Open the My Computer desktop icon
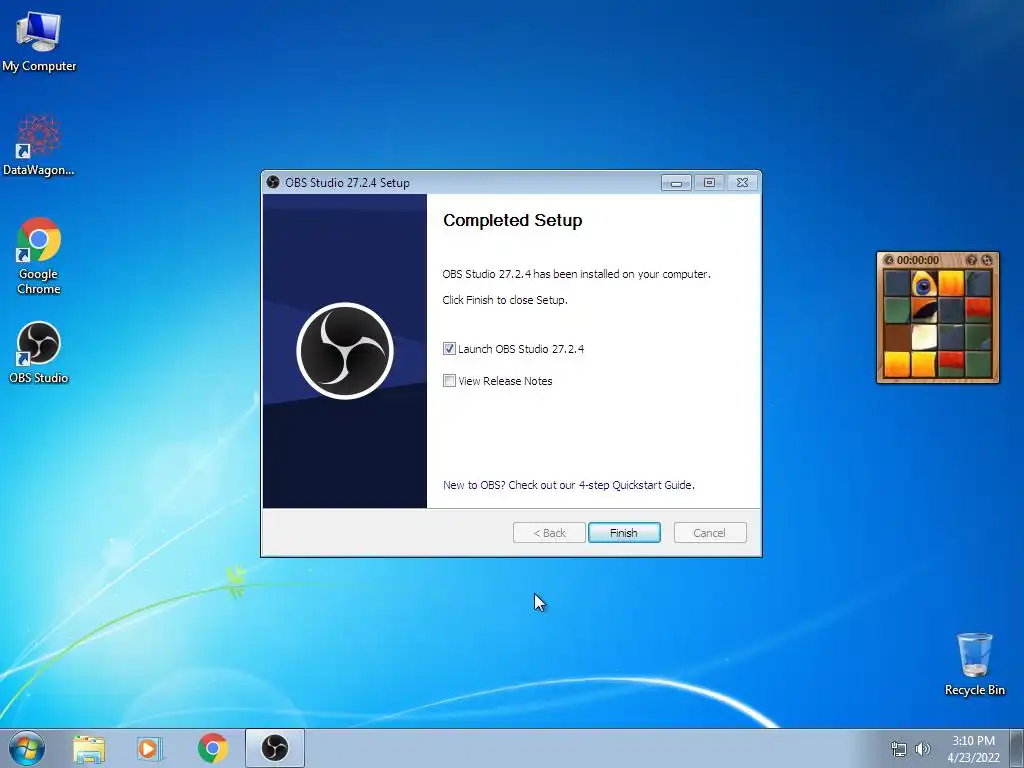This screenshot has width=1024, height=768. [39, 40]
